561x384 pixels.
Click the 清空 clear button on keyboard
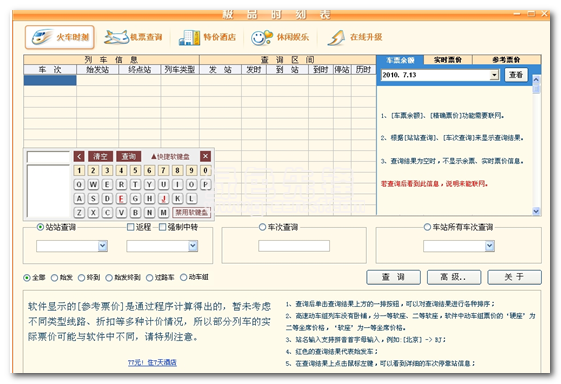(x=101, y=156)
